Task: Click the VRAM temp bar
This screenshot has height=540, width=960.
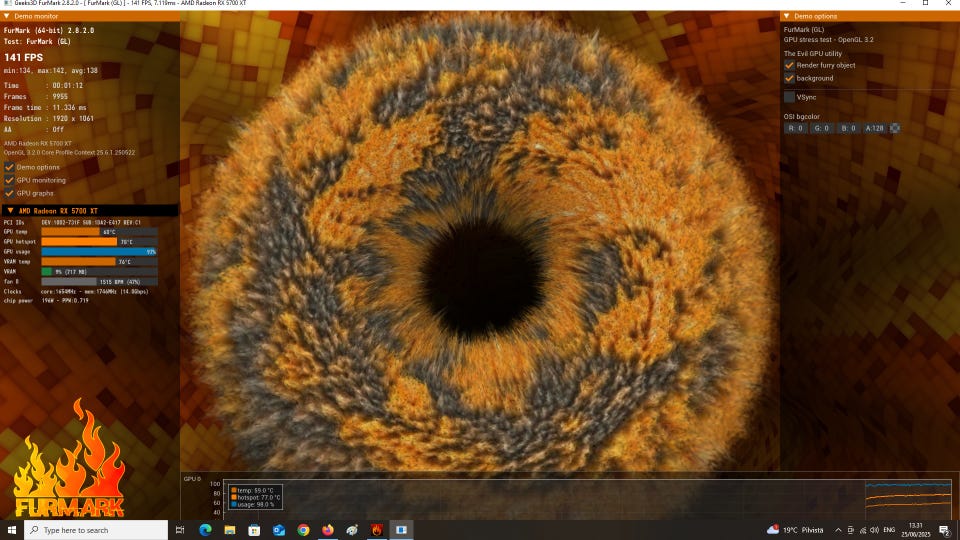Action: (x=99, y=261)
